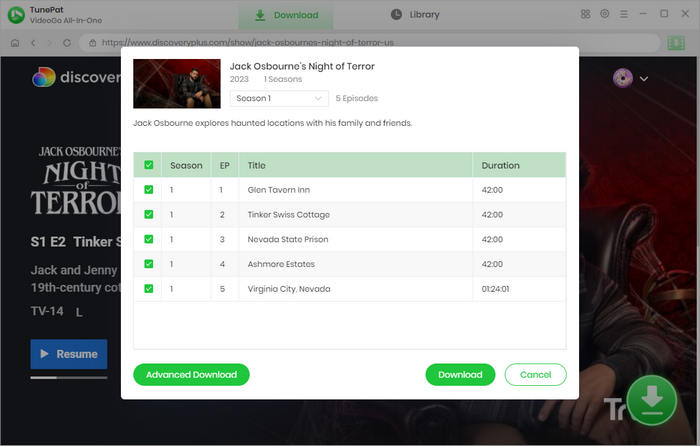Image resolution: width=700 pixels, height=446 pixels.
Task: Open the hamburger menu icon
Action: click(x=624, y=14)
